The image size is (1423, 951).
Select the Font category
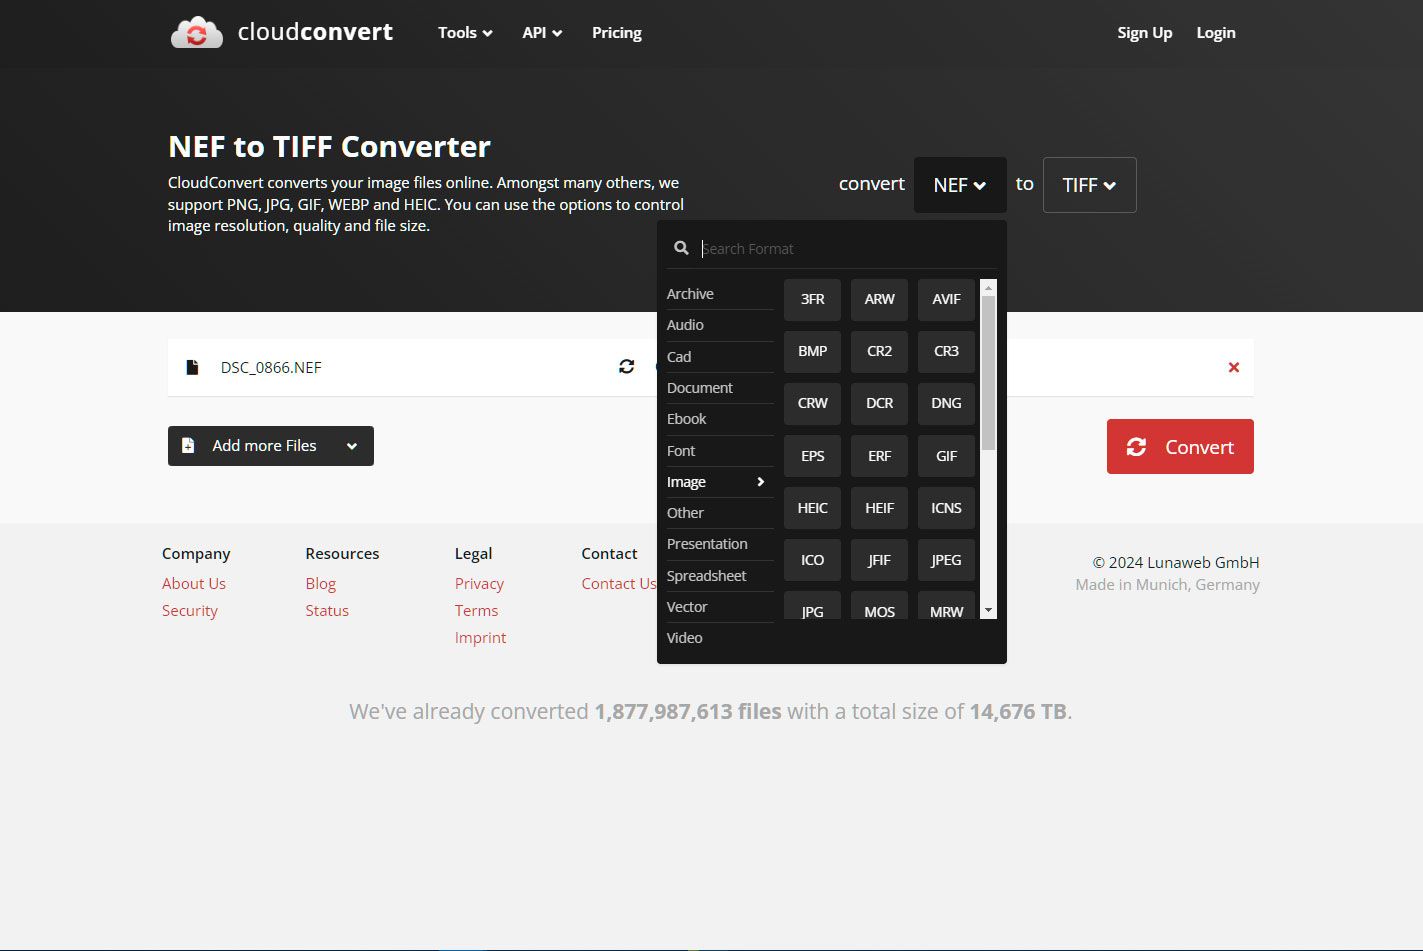tap(720, 451)
